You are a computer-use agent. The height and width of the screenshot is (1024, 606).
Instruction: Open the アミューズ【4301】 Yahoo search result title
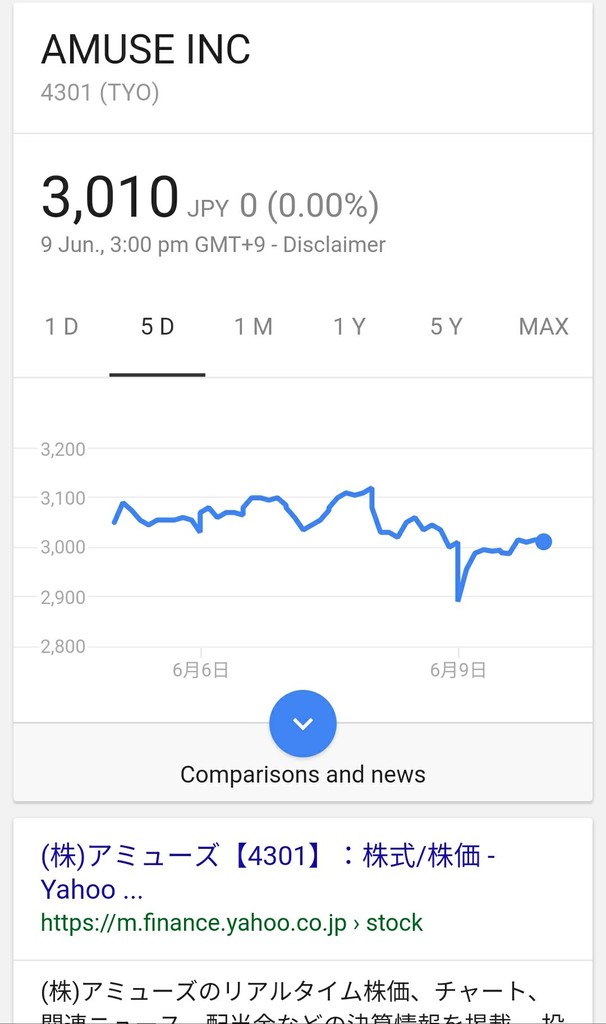click(x=268, y=872)
